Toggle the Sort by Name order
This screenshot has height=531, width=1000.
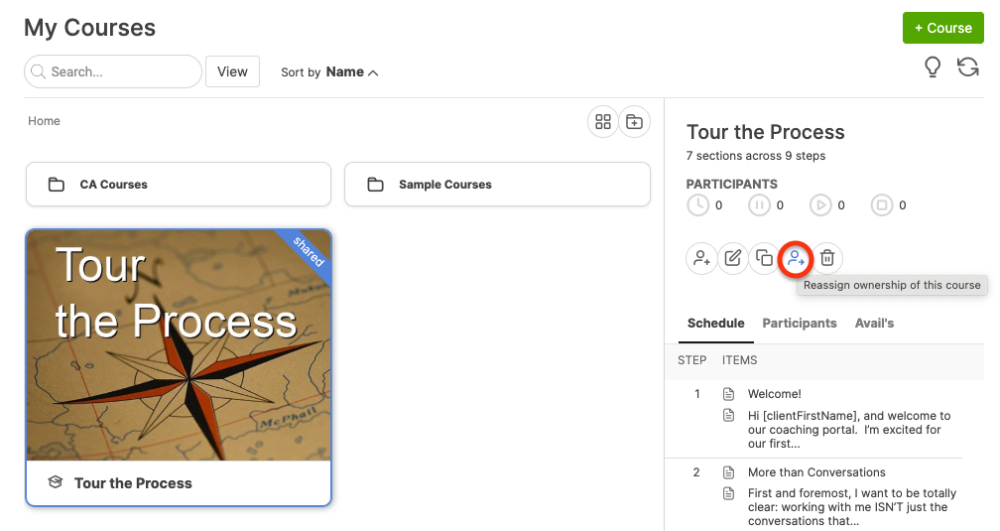coord(351,72)
